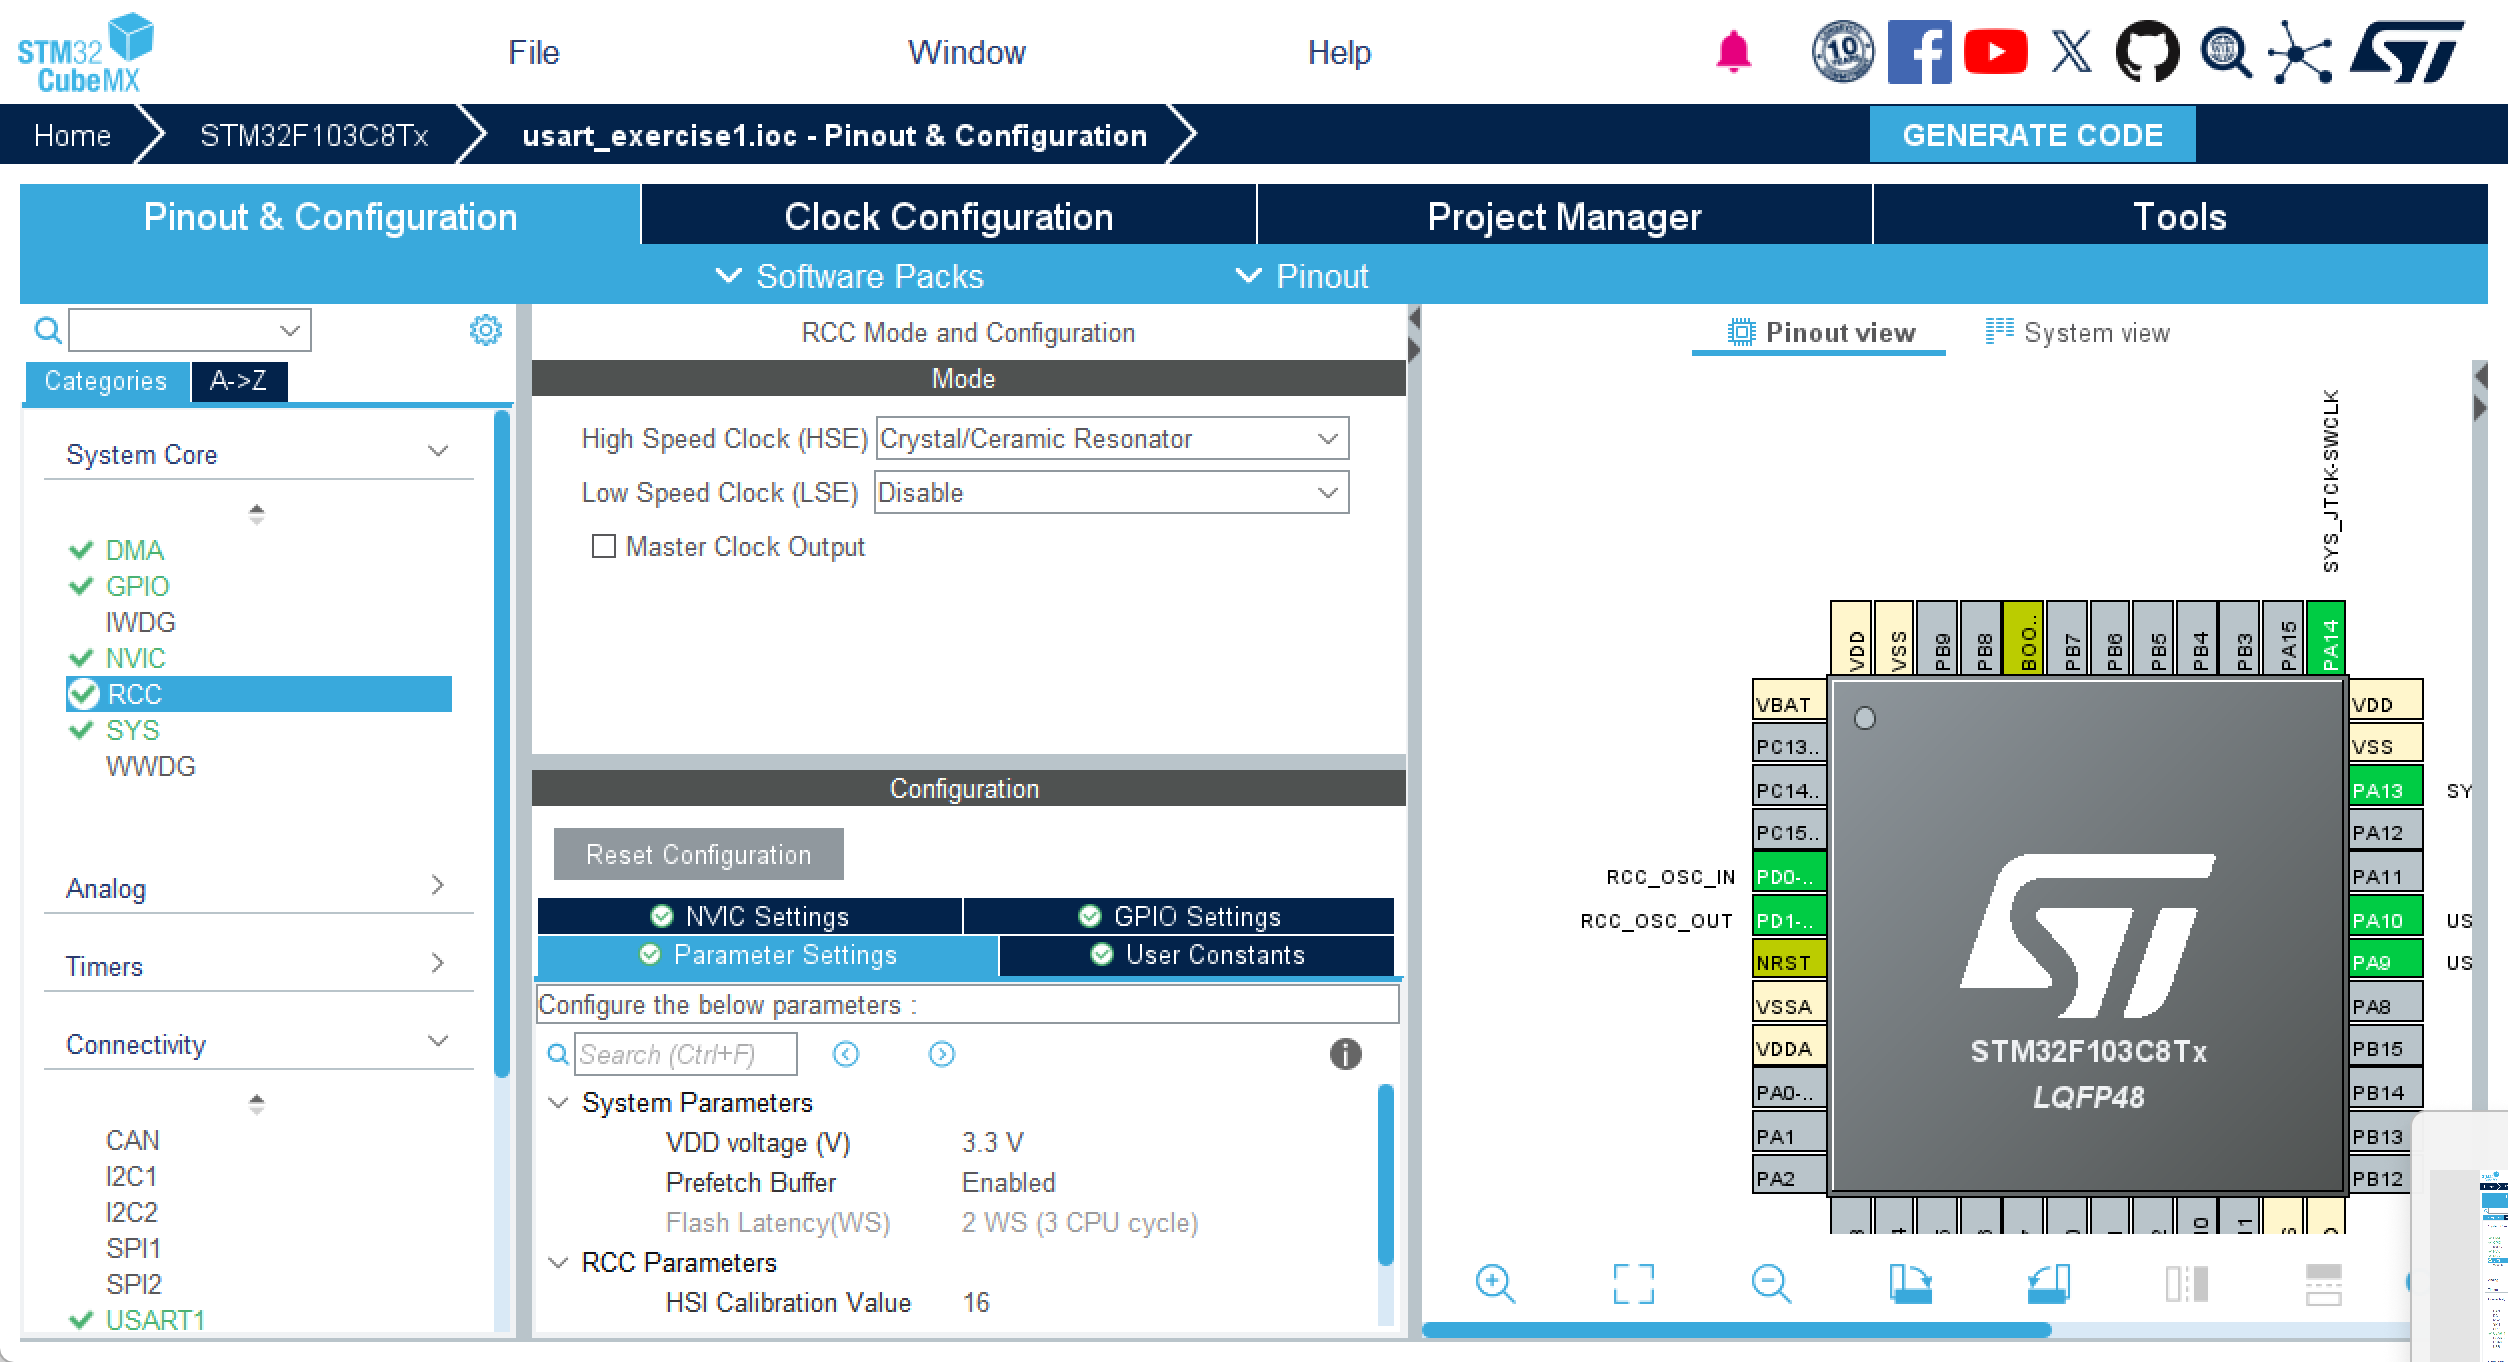2508x1362 pixels.
Task: Collapse System Parameters tree group
Action: click(x=559, y=1103)
